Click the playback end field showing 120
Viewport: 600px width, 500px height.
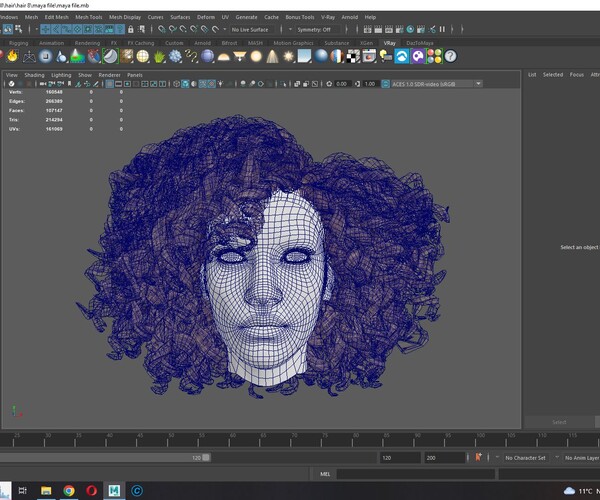click(x=400, y=458)
